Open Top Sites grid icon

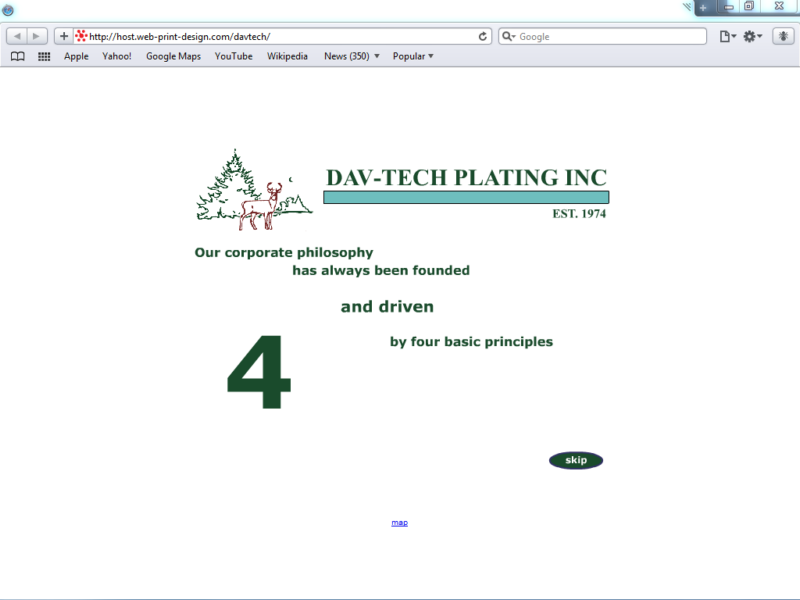[44, 57]
